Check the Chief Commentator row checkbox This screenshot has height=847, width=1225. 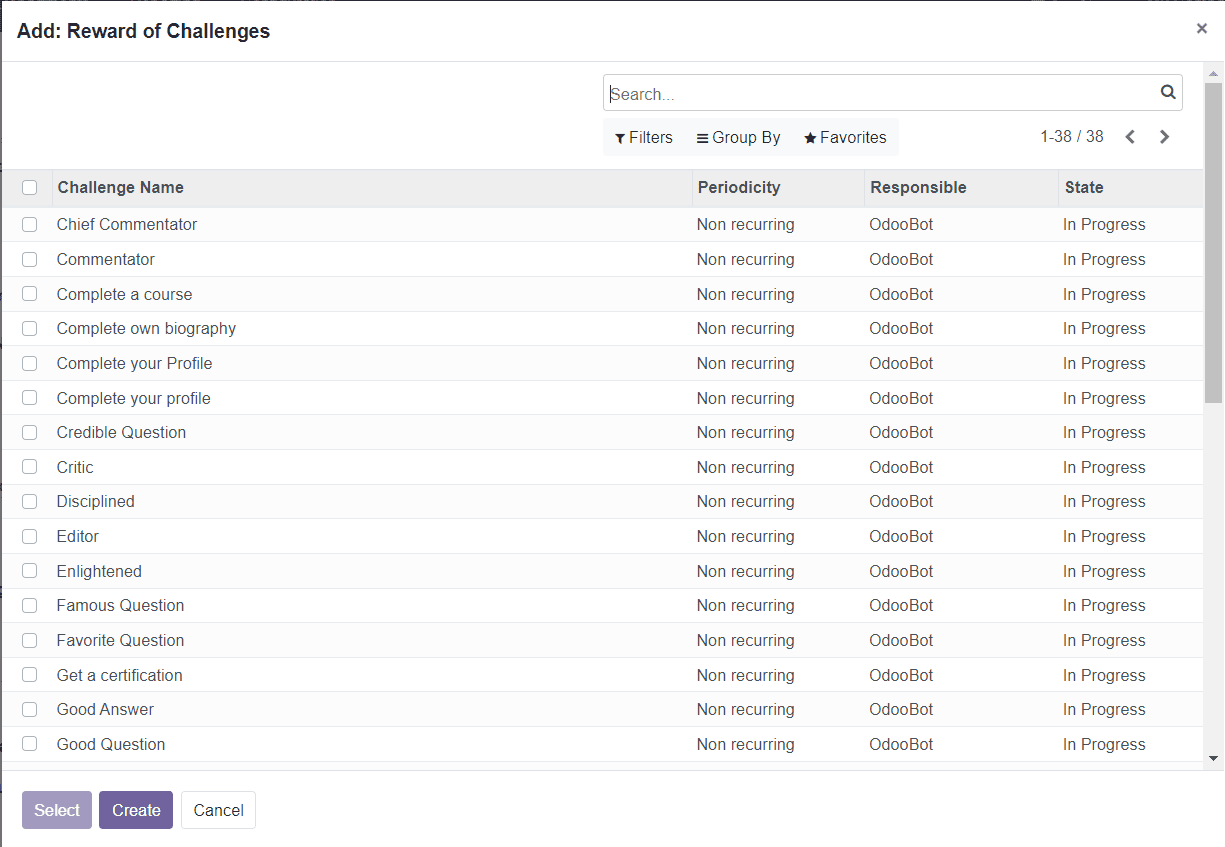click(29, 225)
